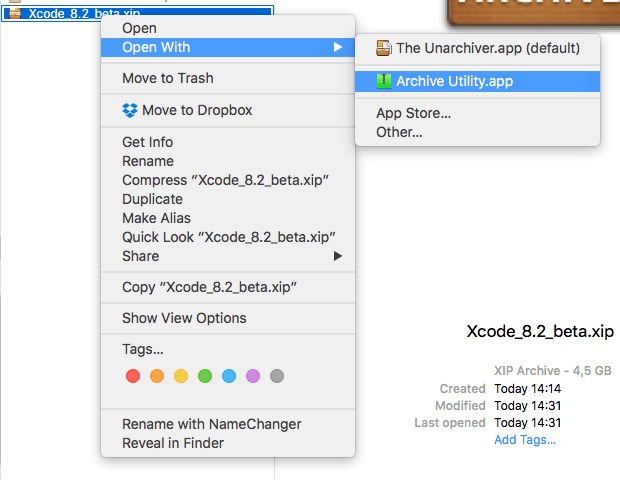Viewport: 620px width, 480px height.
Task: Click the Xcode_8.2_beta.xip title in preview pane
Action: [540, 331]
